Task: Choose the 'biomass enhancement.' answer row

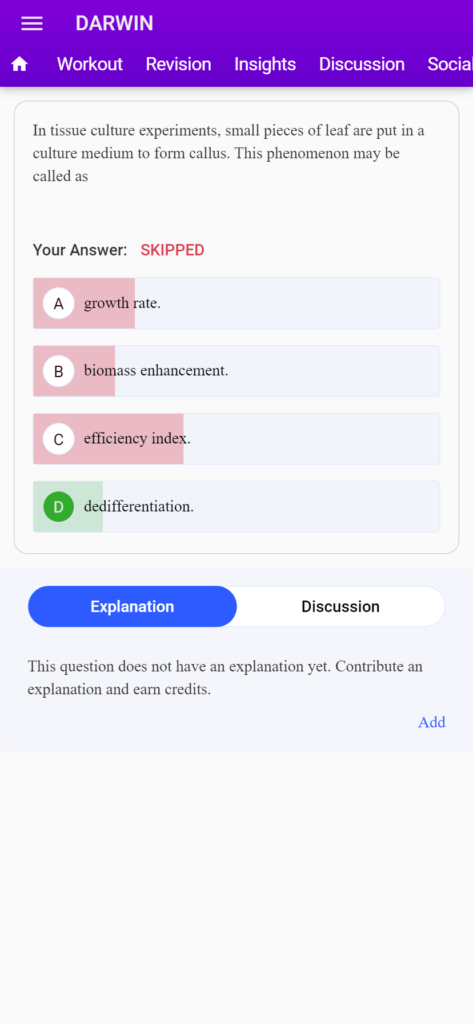Action: 236,371
